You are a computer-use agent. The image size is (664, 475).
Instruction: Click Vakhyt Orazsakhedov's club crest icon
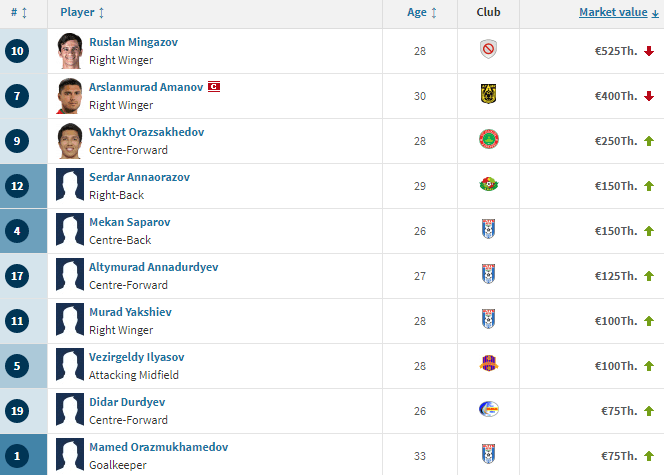click(488, 140)
